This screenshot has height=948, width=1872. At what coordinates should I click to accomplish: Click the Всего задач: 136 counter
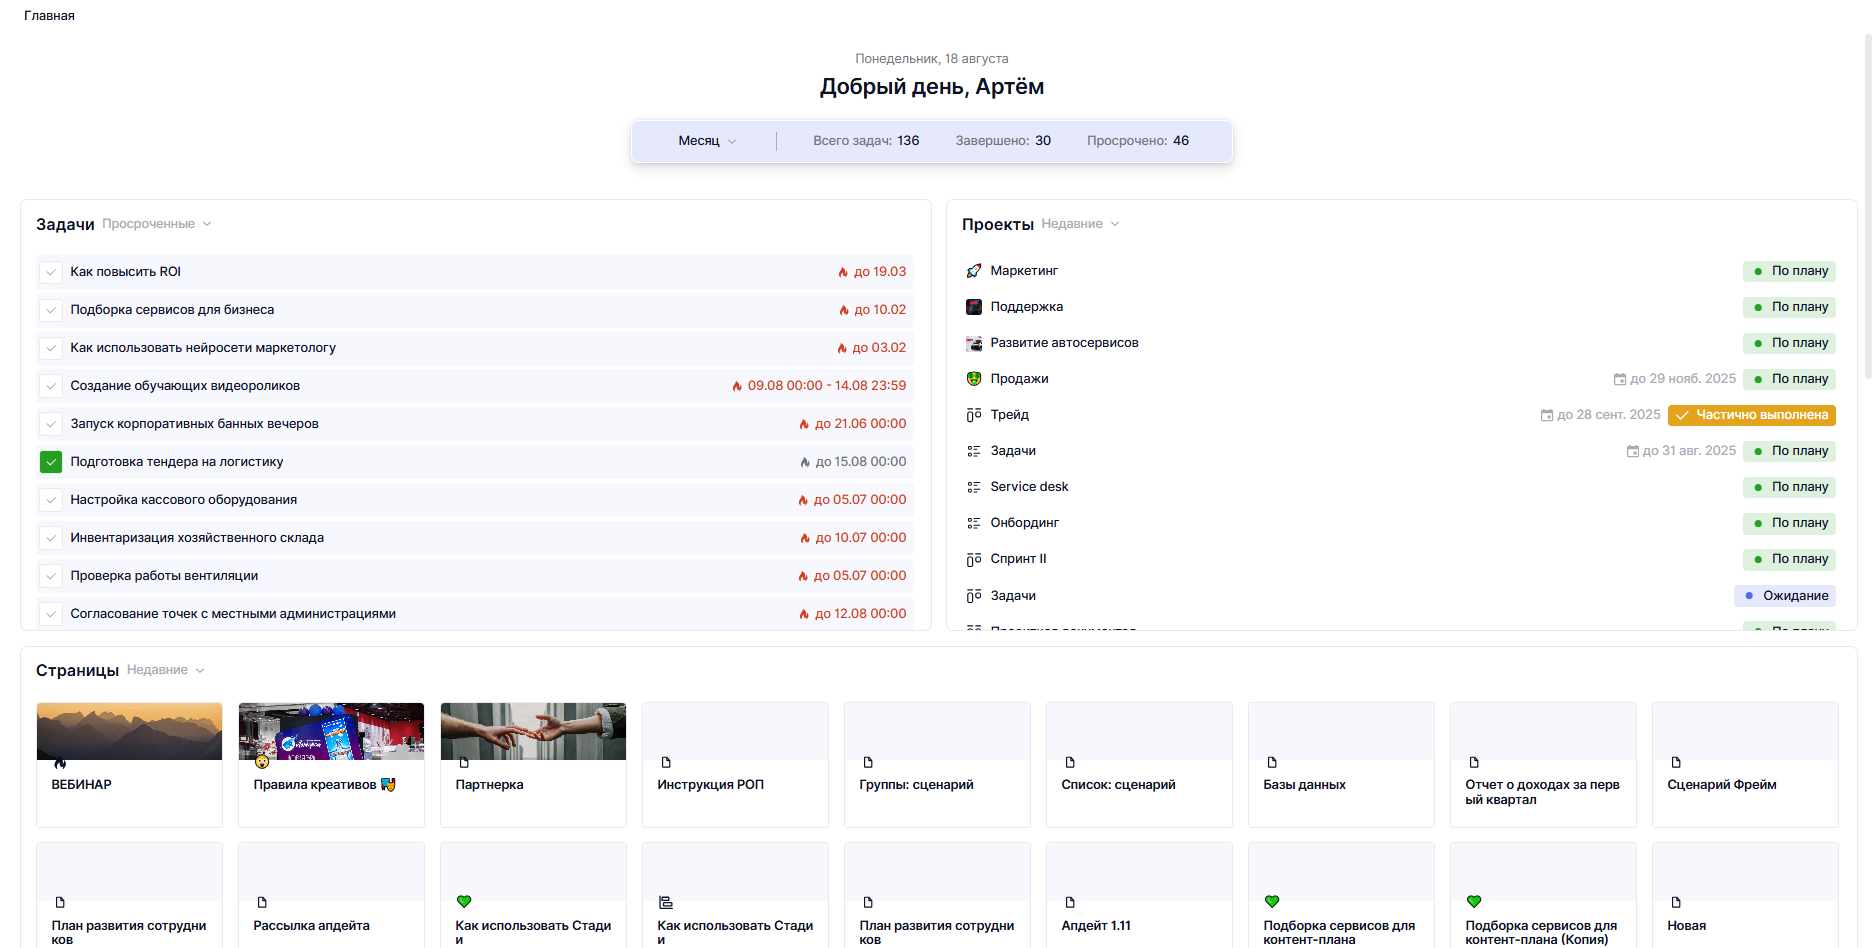pyautogui.click(x=866, y=141)
